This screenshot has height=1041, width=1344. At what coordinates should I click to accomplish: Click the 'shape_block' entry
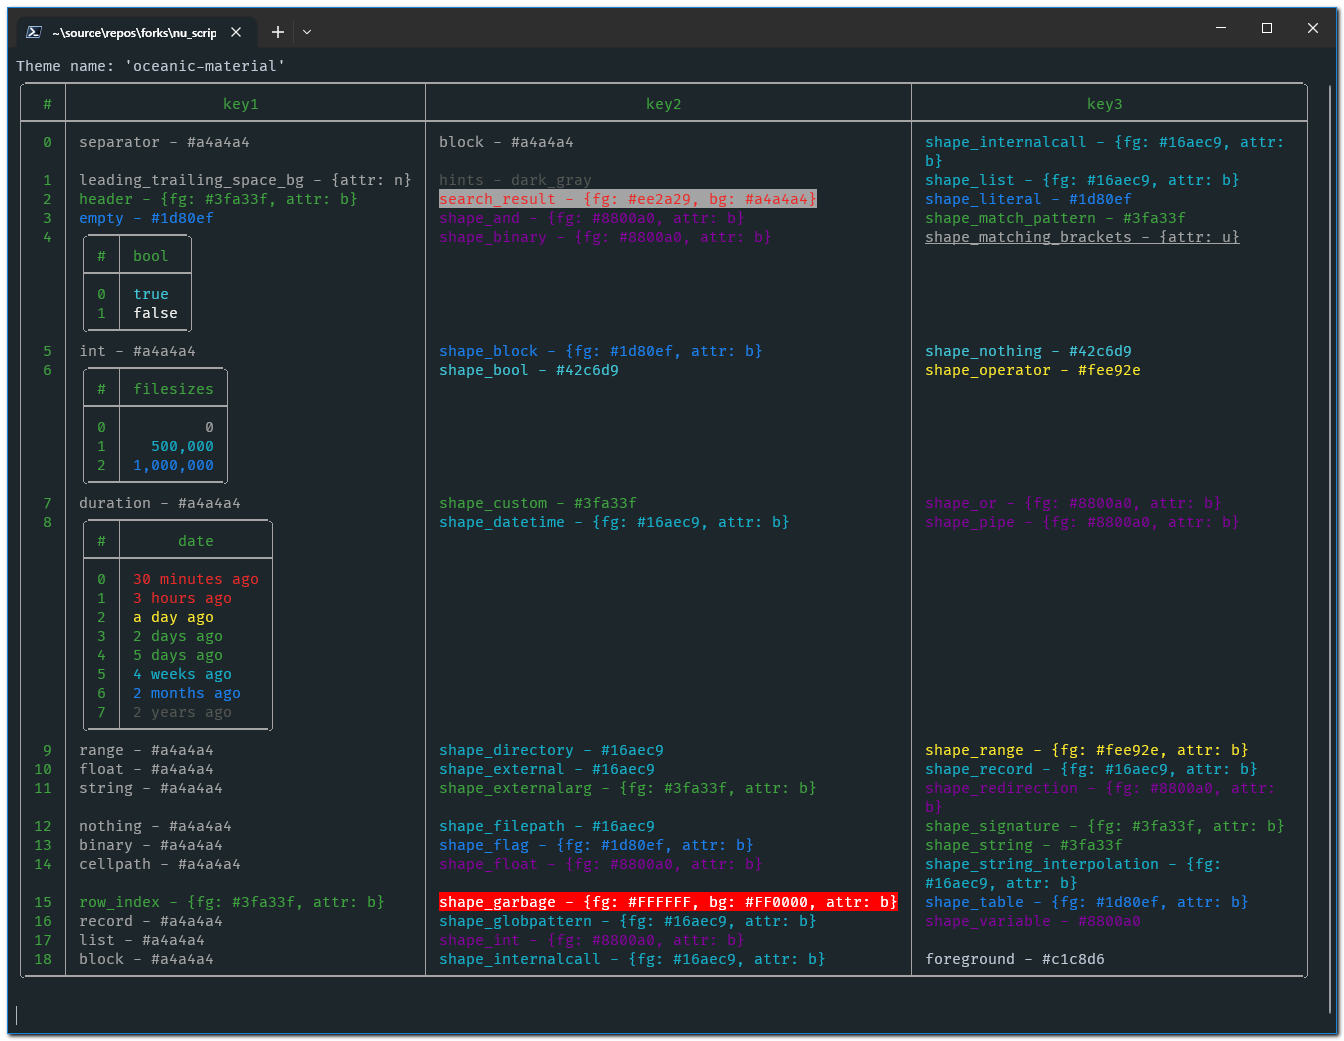pyautogui.click(x=601, y=351)
